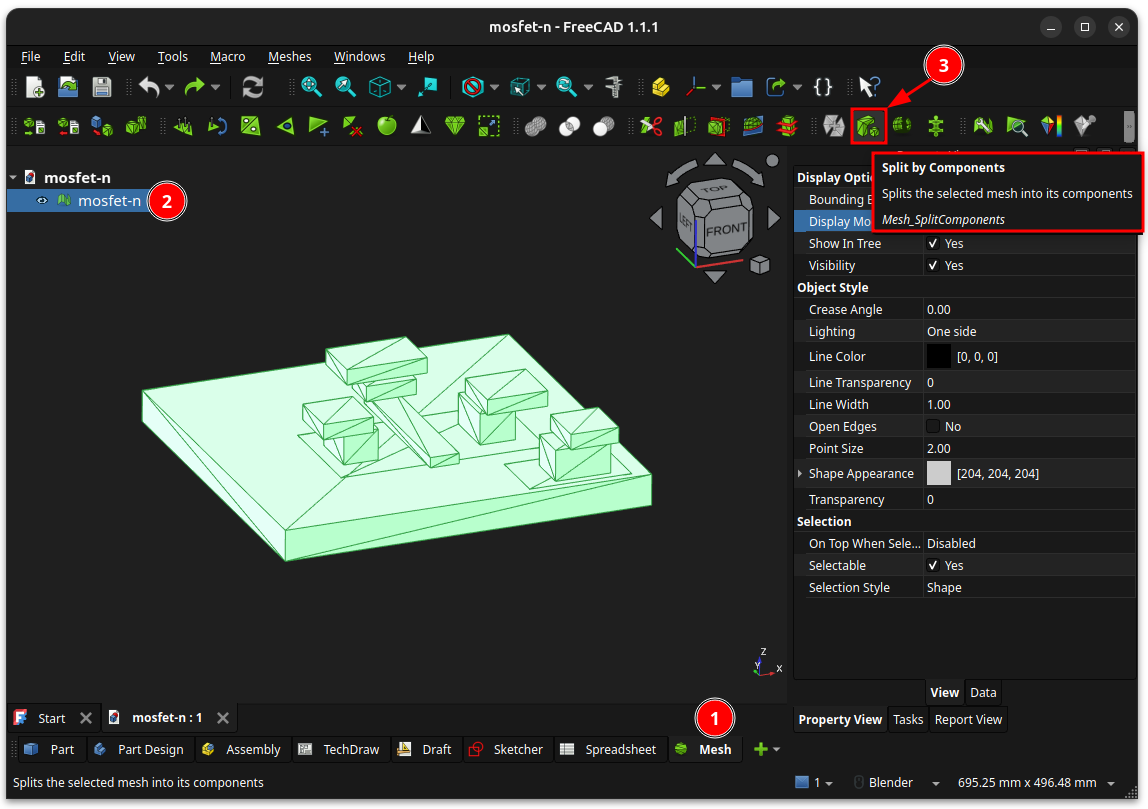The height and width of the screenshot is (809, 1148).
Task: Undo the last action
Action: click(x=149, y=87)
